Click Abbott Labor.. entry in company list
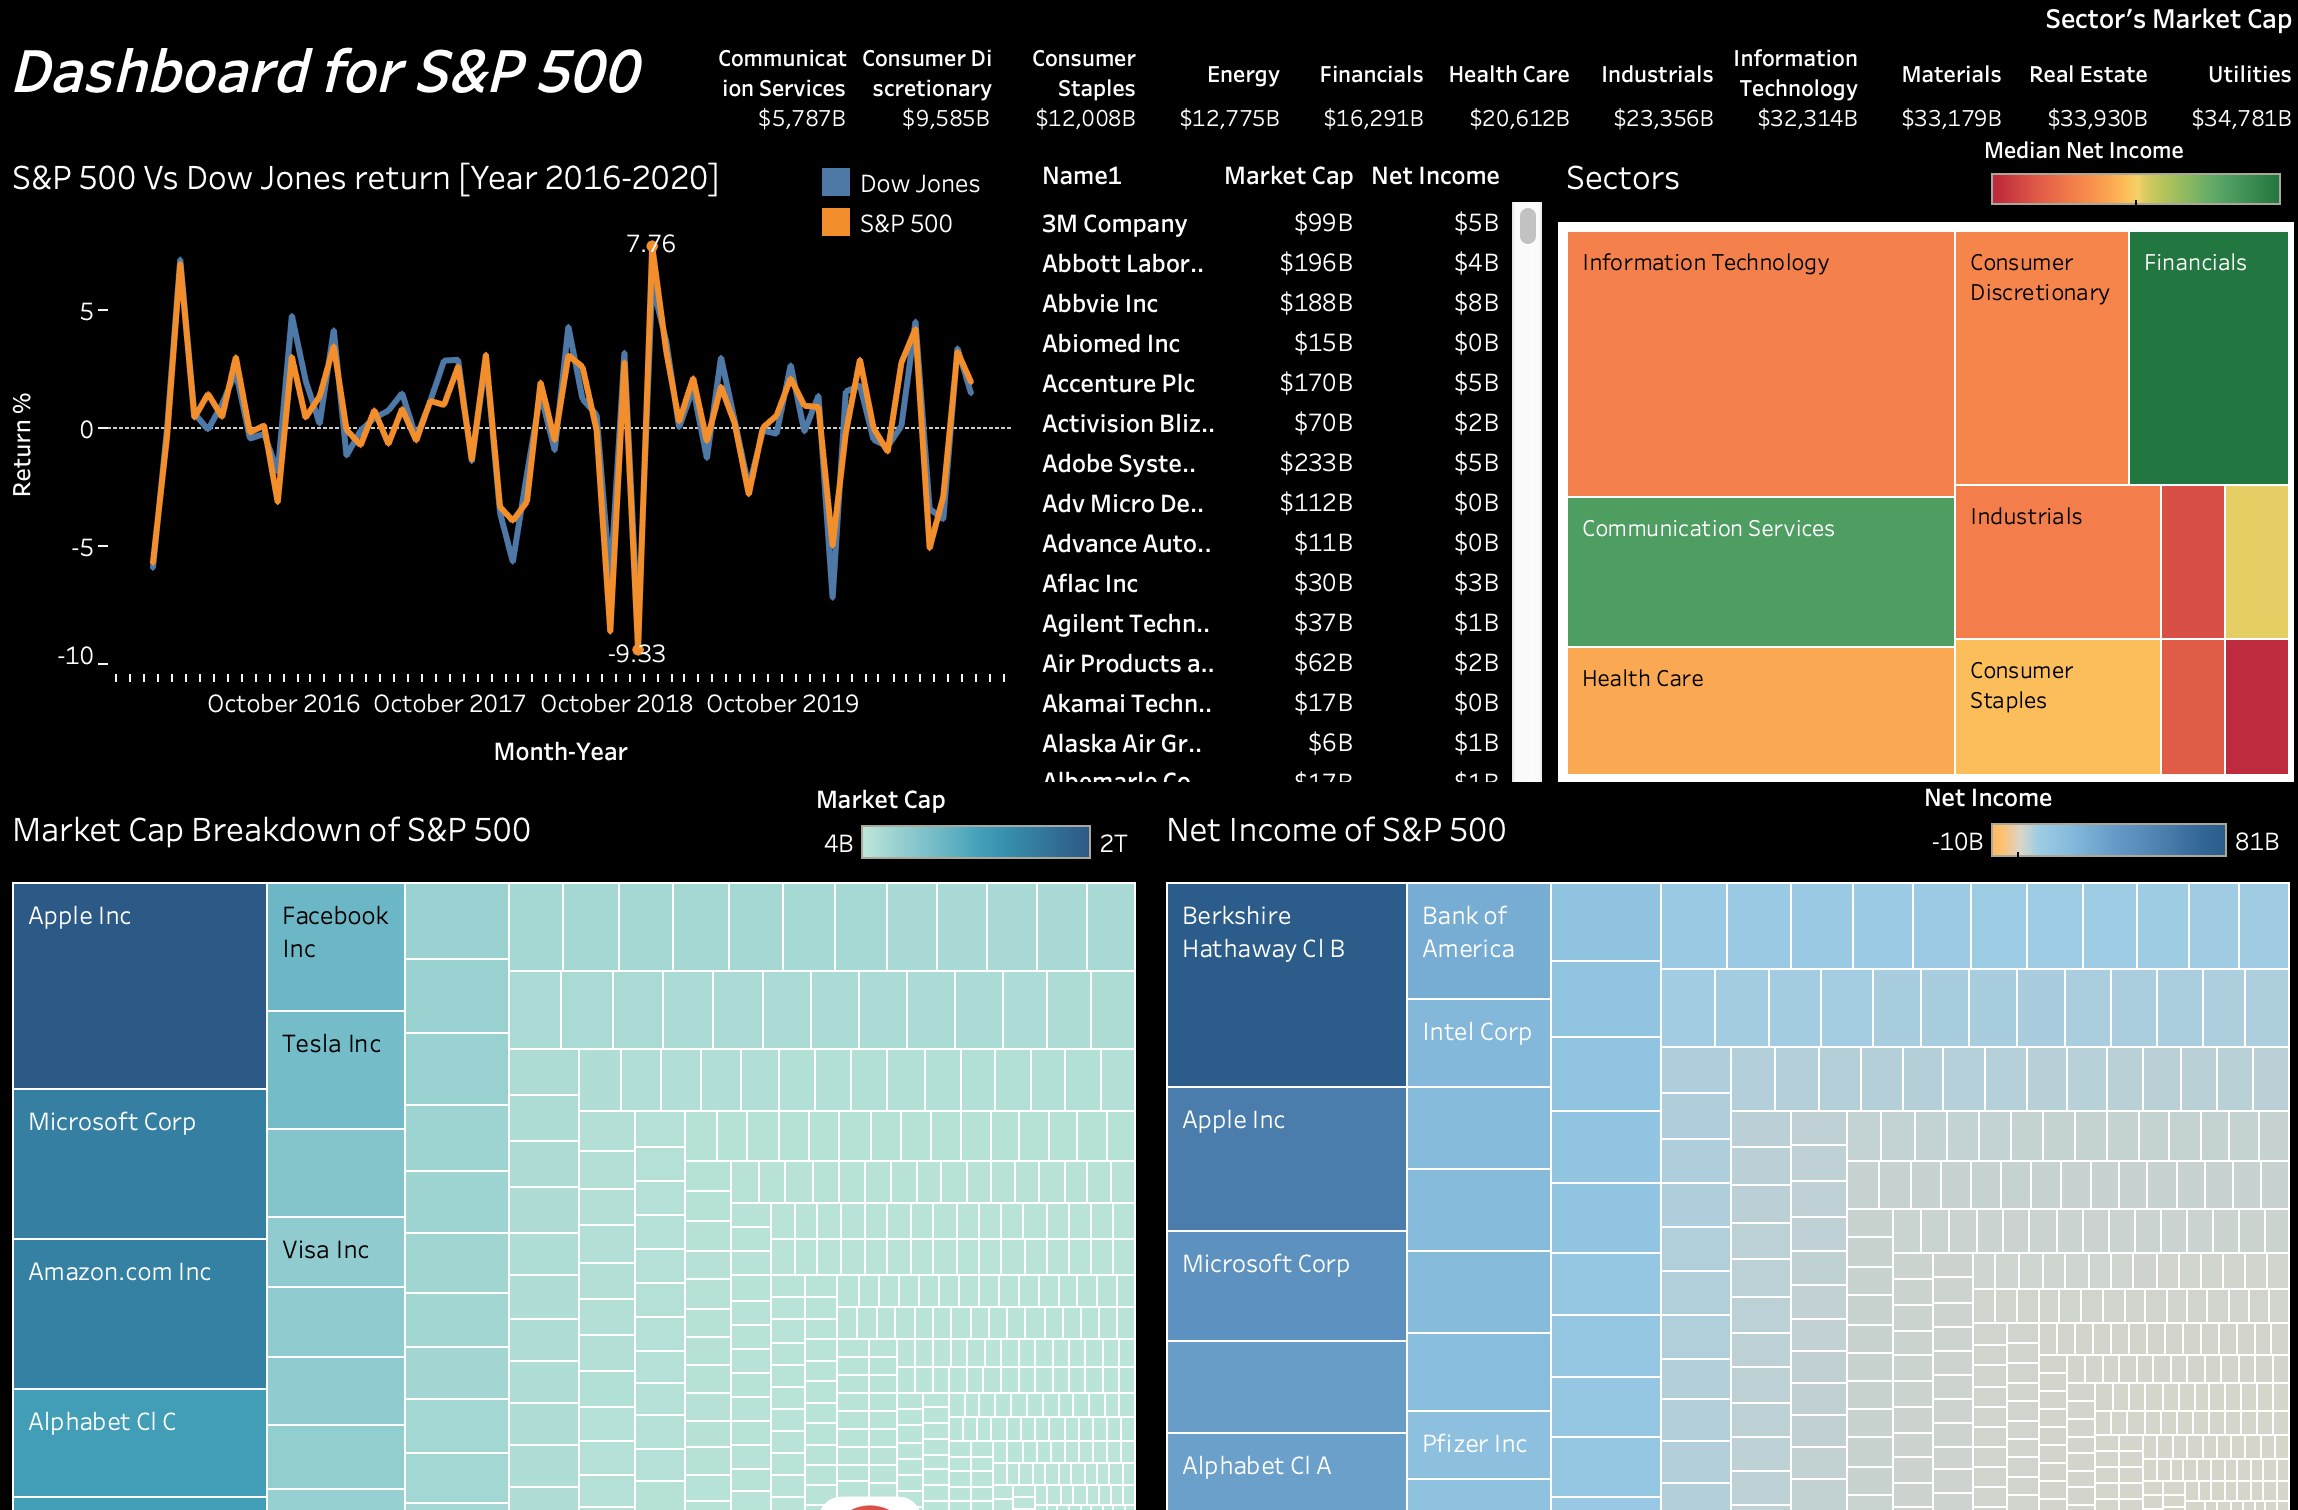 1122,263
